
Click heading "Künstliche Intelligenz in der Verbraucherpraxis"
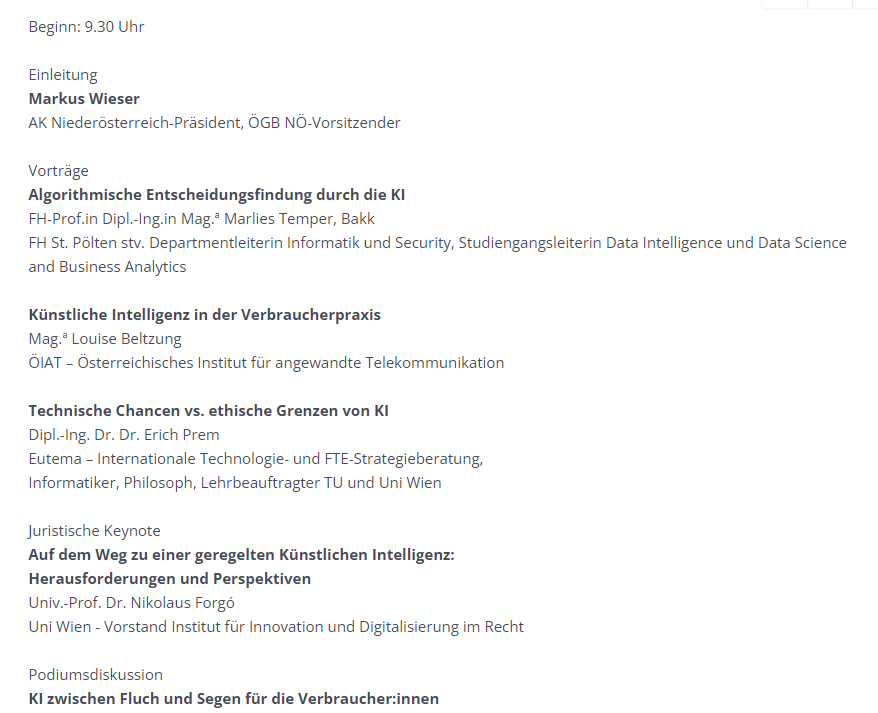click(x=204, y=315)
